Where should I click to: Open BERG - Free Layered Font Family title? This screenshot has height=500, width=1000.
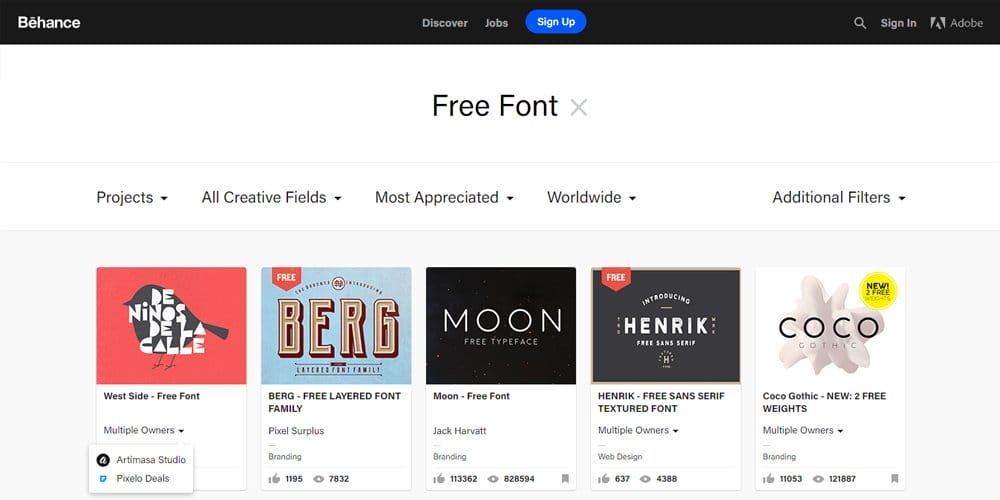click(335, 402)
